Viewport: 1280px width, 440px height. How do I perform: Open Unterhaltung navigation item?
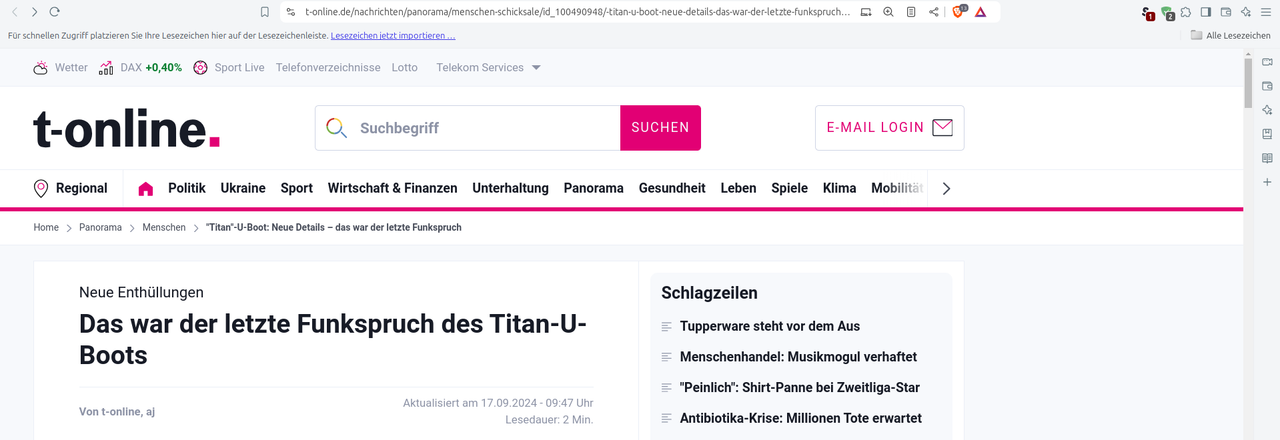[511, 188]
